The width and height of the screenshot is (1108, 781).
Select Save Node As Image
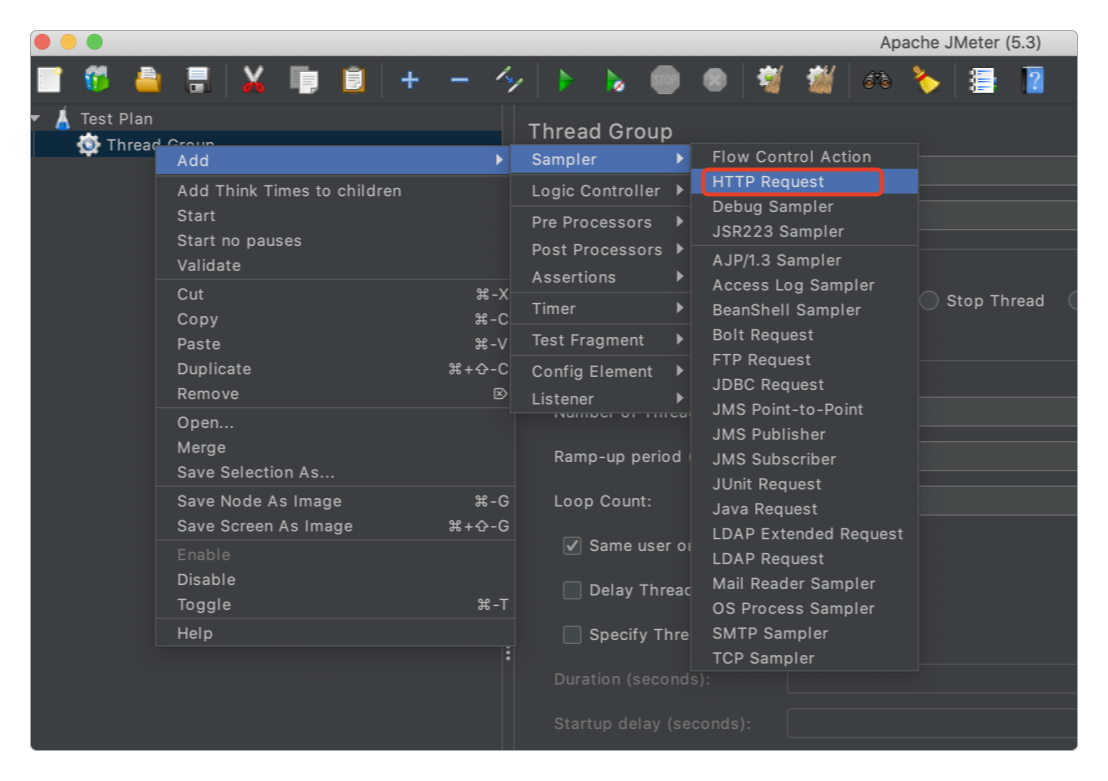coord(334,501)
